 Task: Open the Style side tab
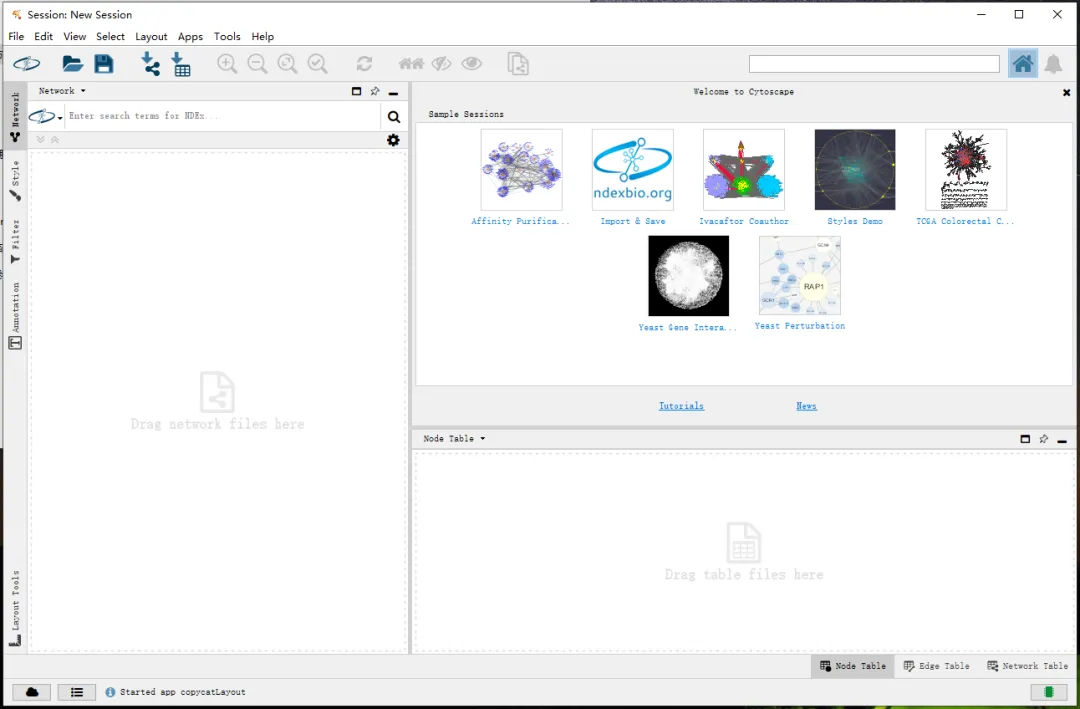pyautogui.click(x=15, y=181)
